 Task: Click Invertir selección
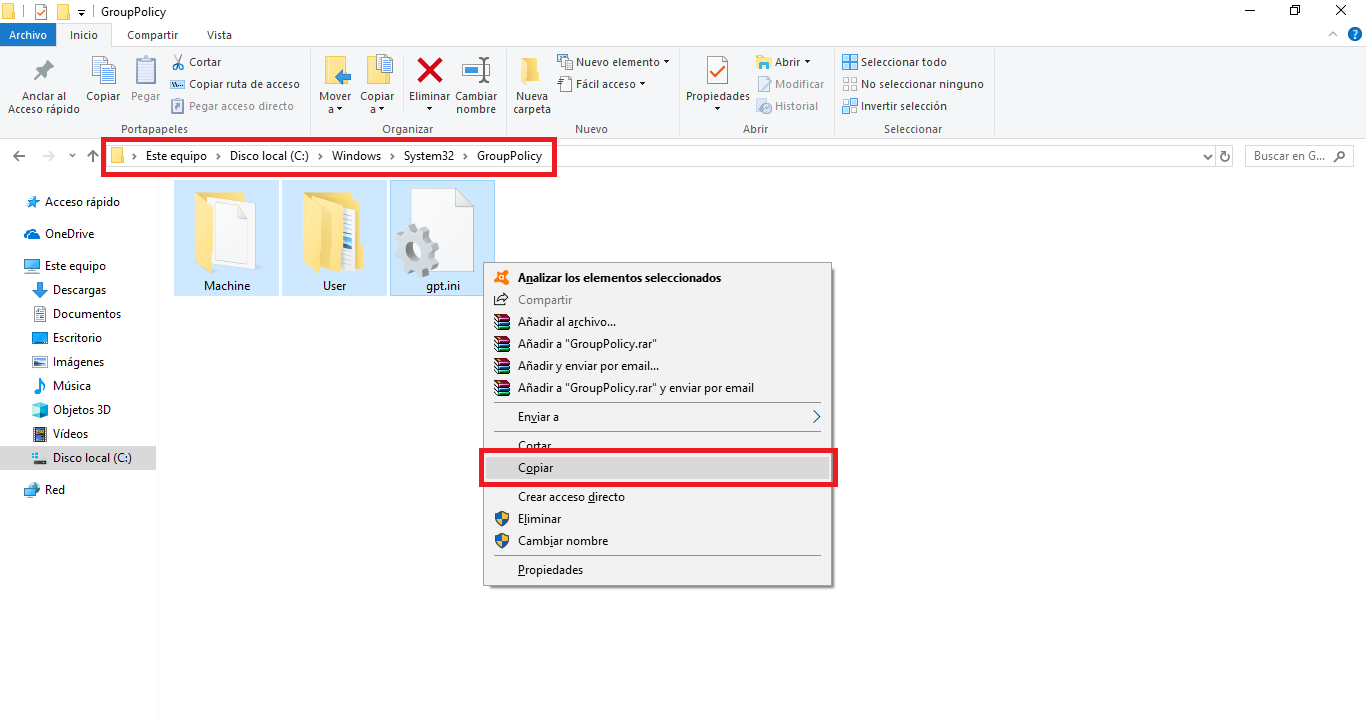pos(895,106)
